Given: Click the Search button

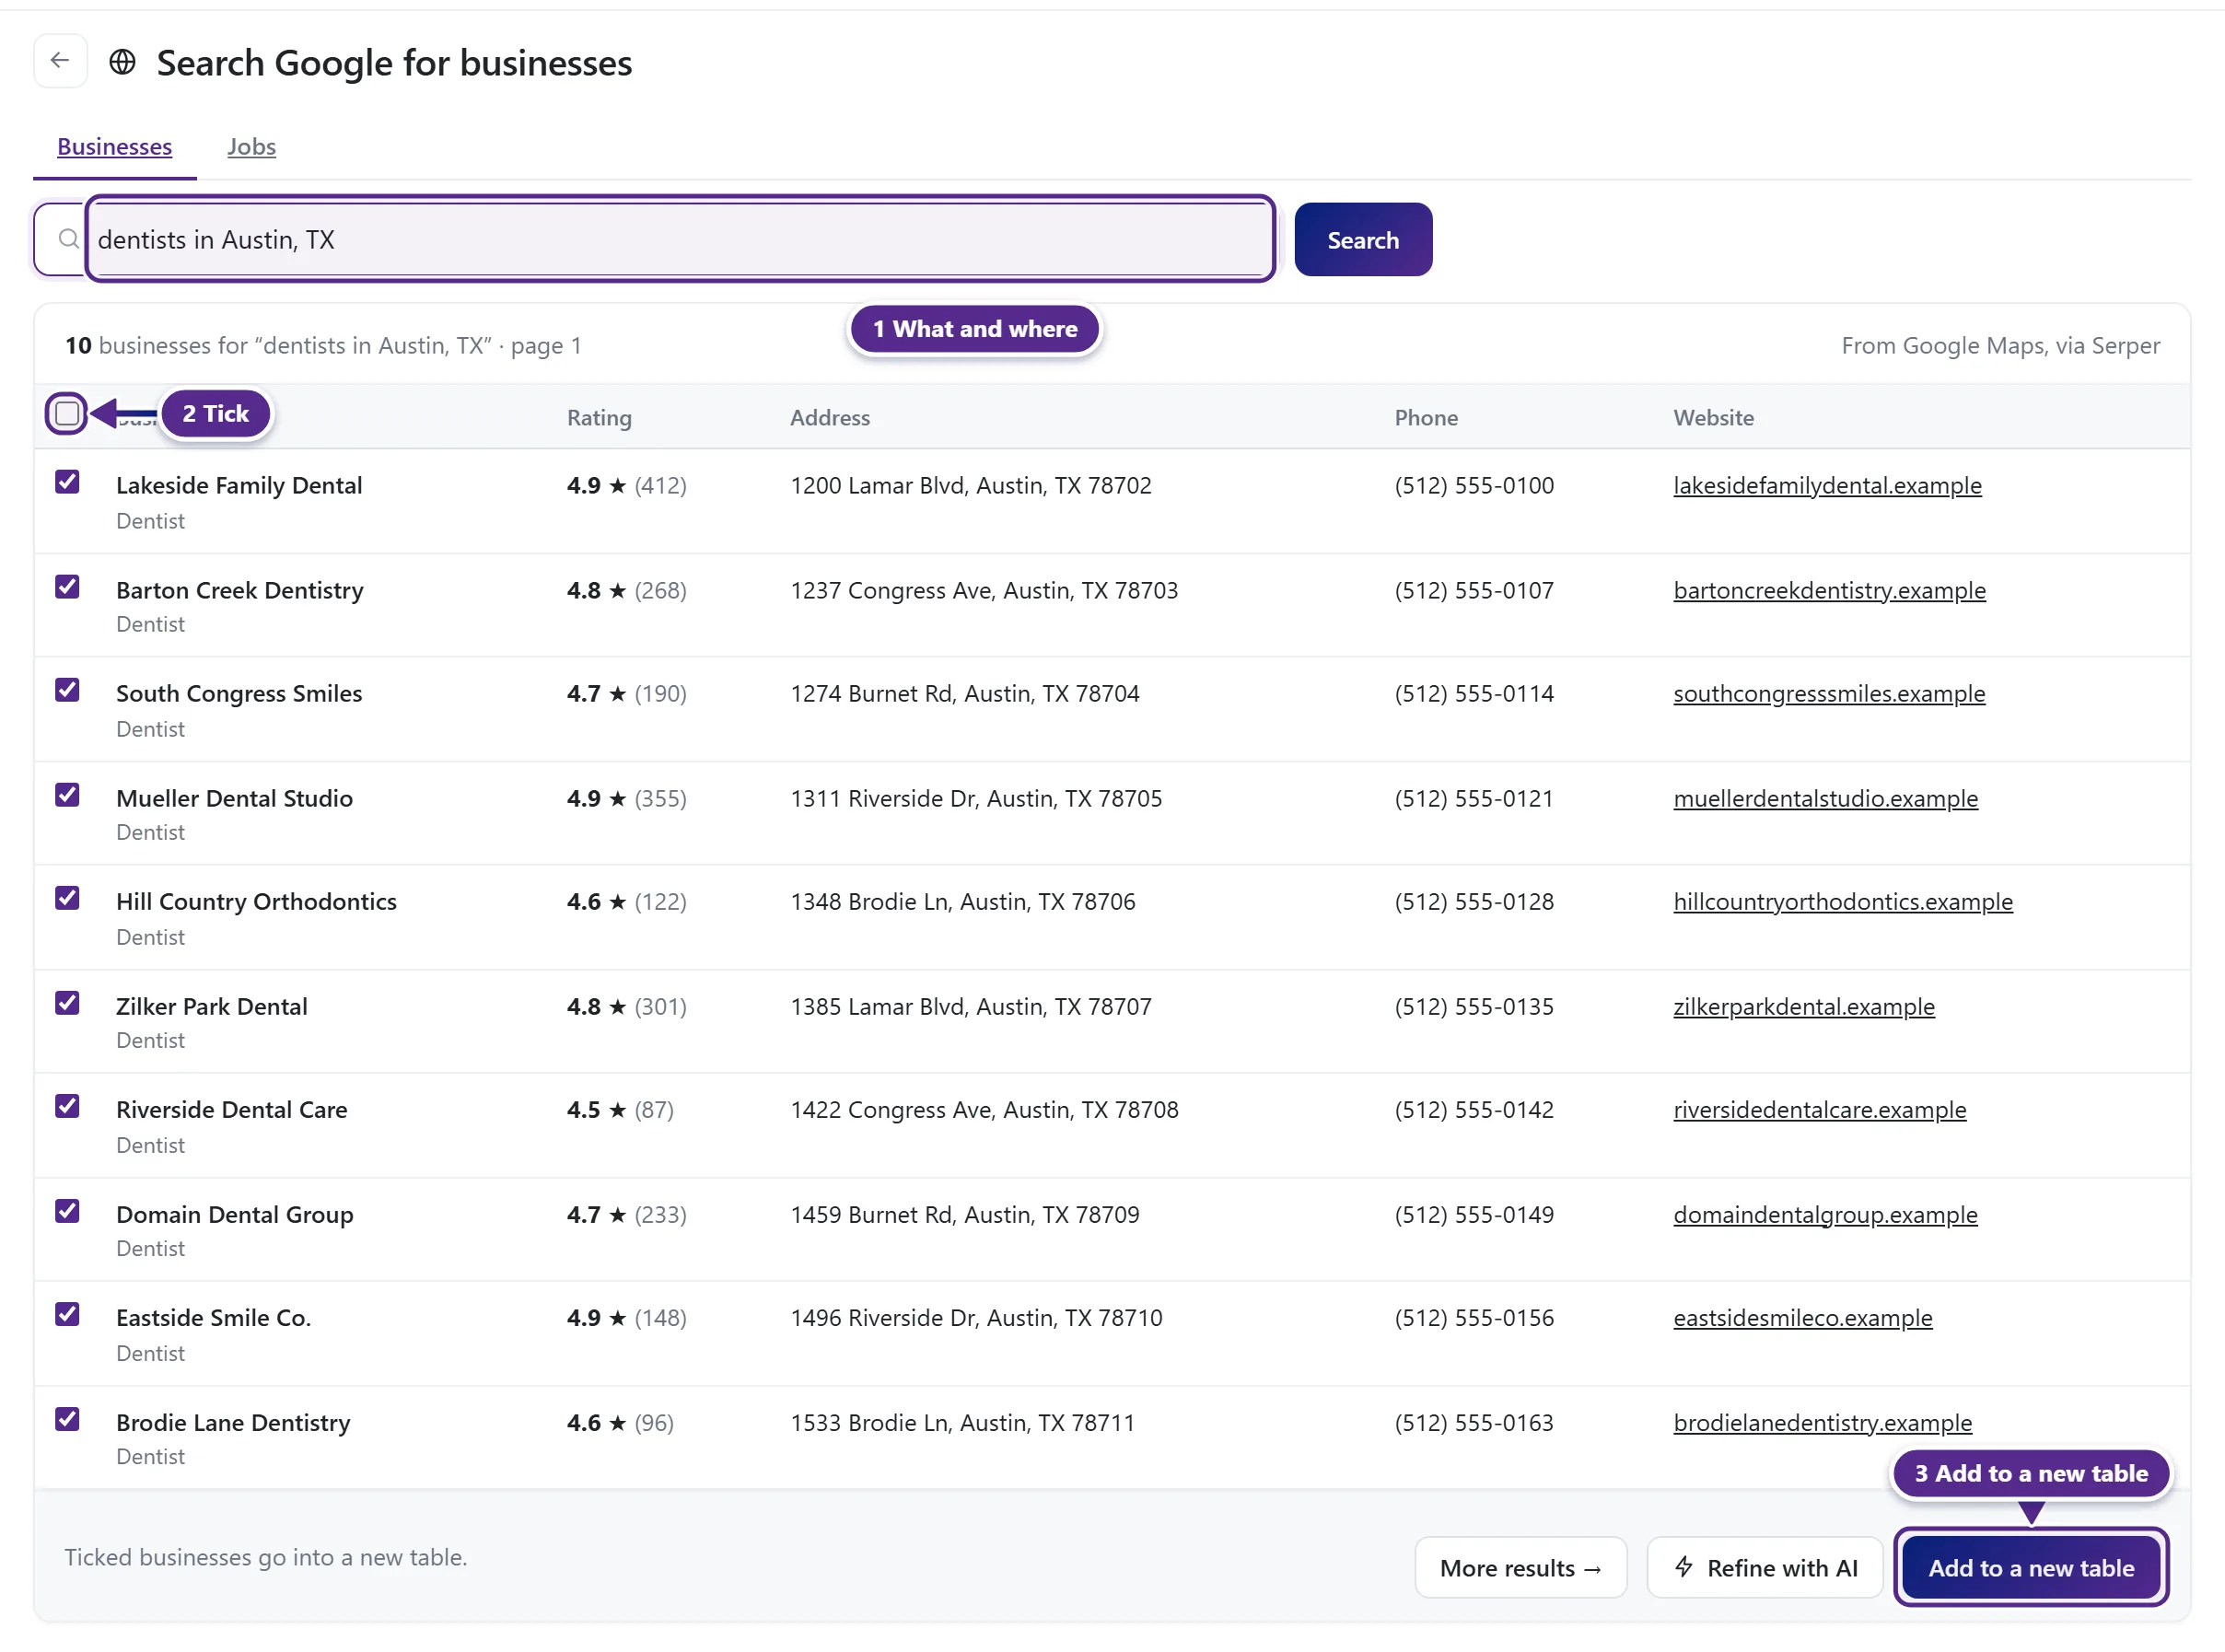Looking at the screenshot, I should tap(1362, 240).
